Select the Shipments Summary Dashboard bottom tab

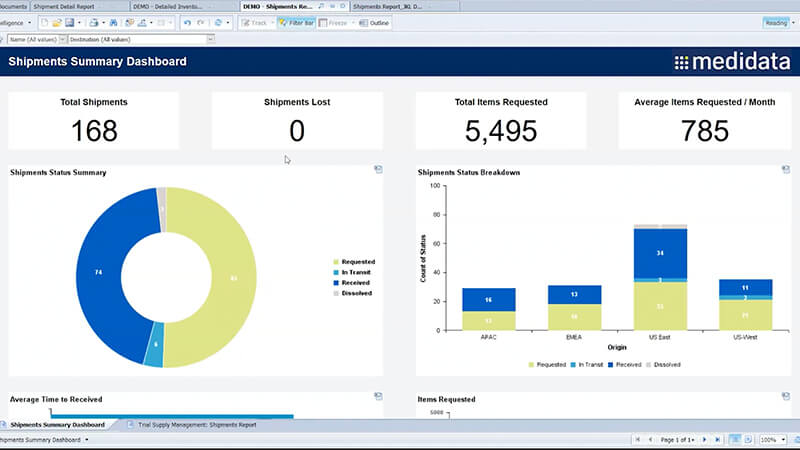[x=57, y=424]
